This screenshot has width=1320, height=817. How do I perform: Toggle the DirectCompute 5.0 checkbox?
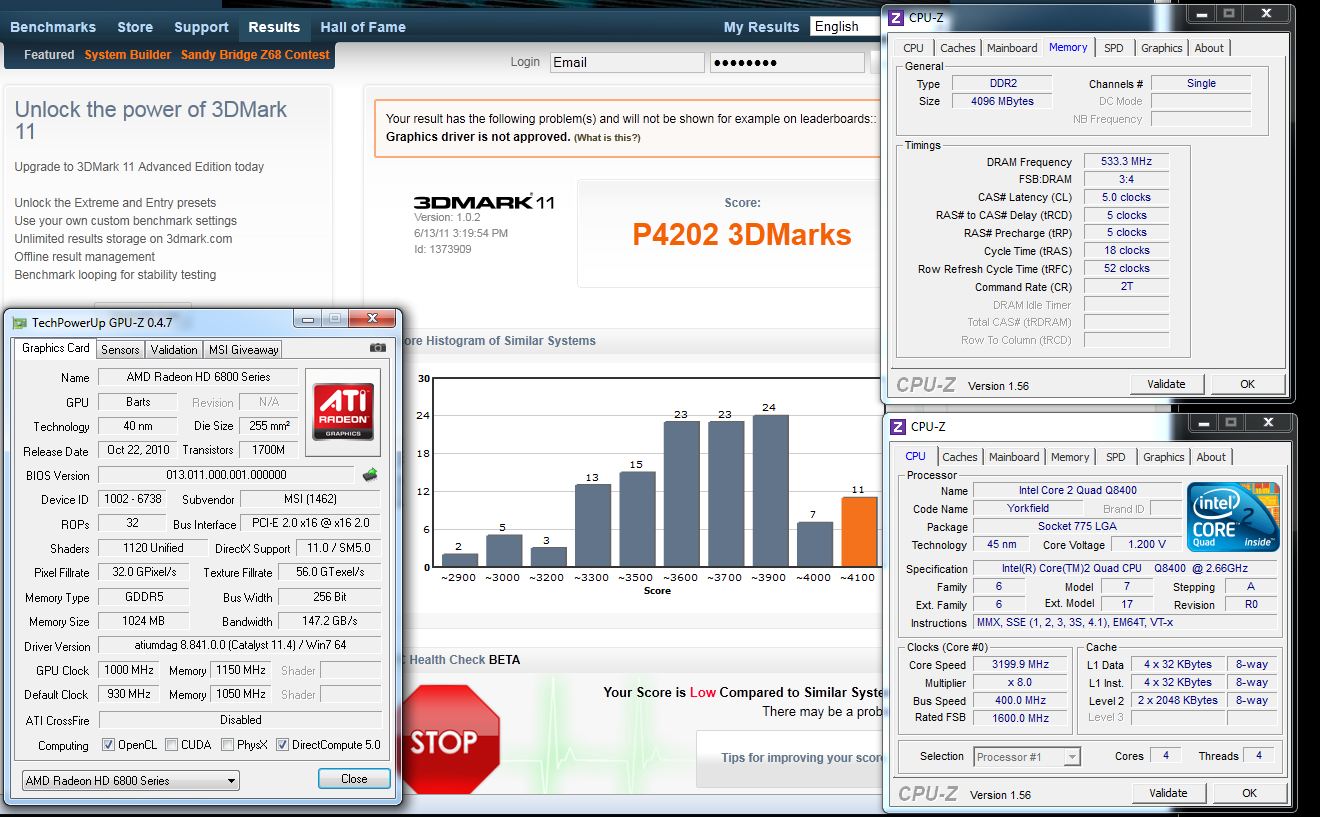click(282, 745)
